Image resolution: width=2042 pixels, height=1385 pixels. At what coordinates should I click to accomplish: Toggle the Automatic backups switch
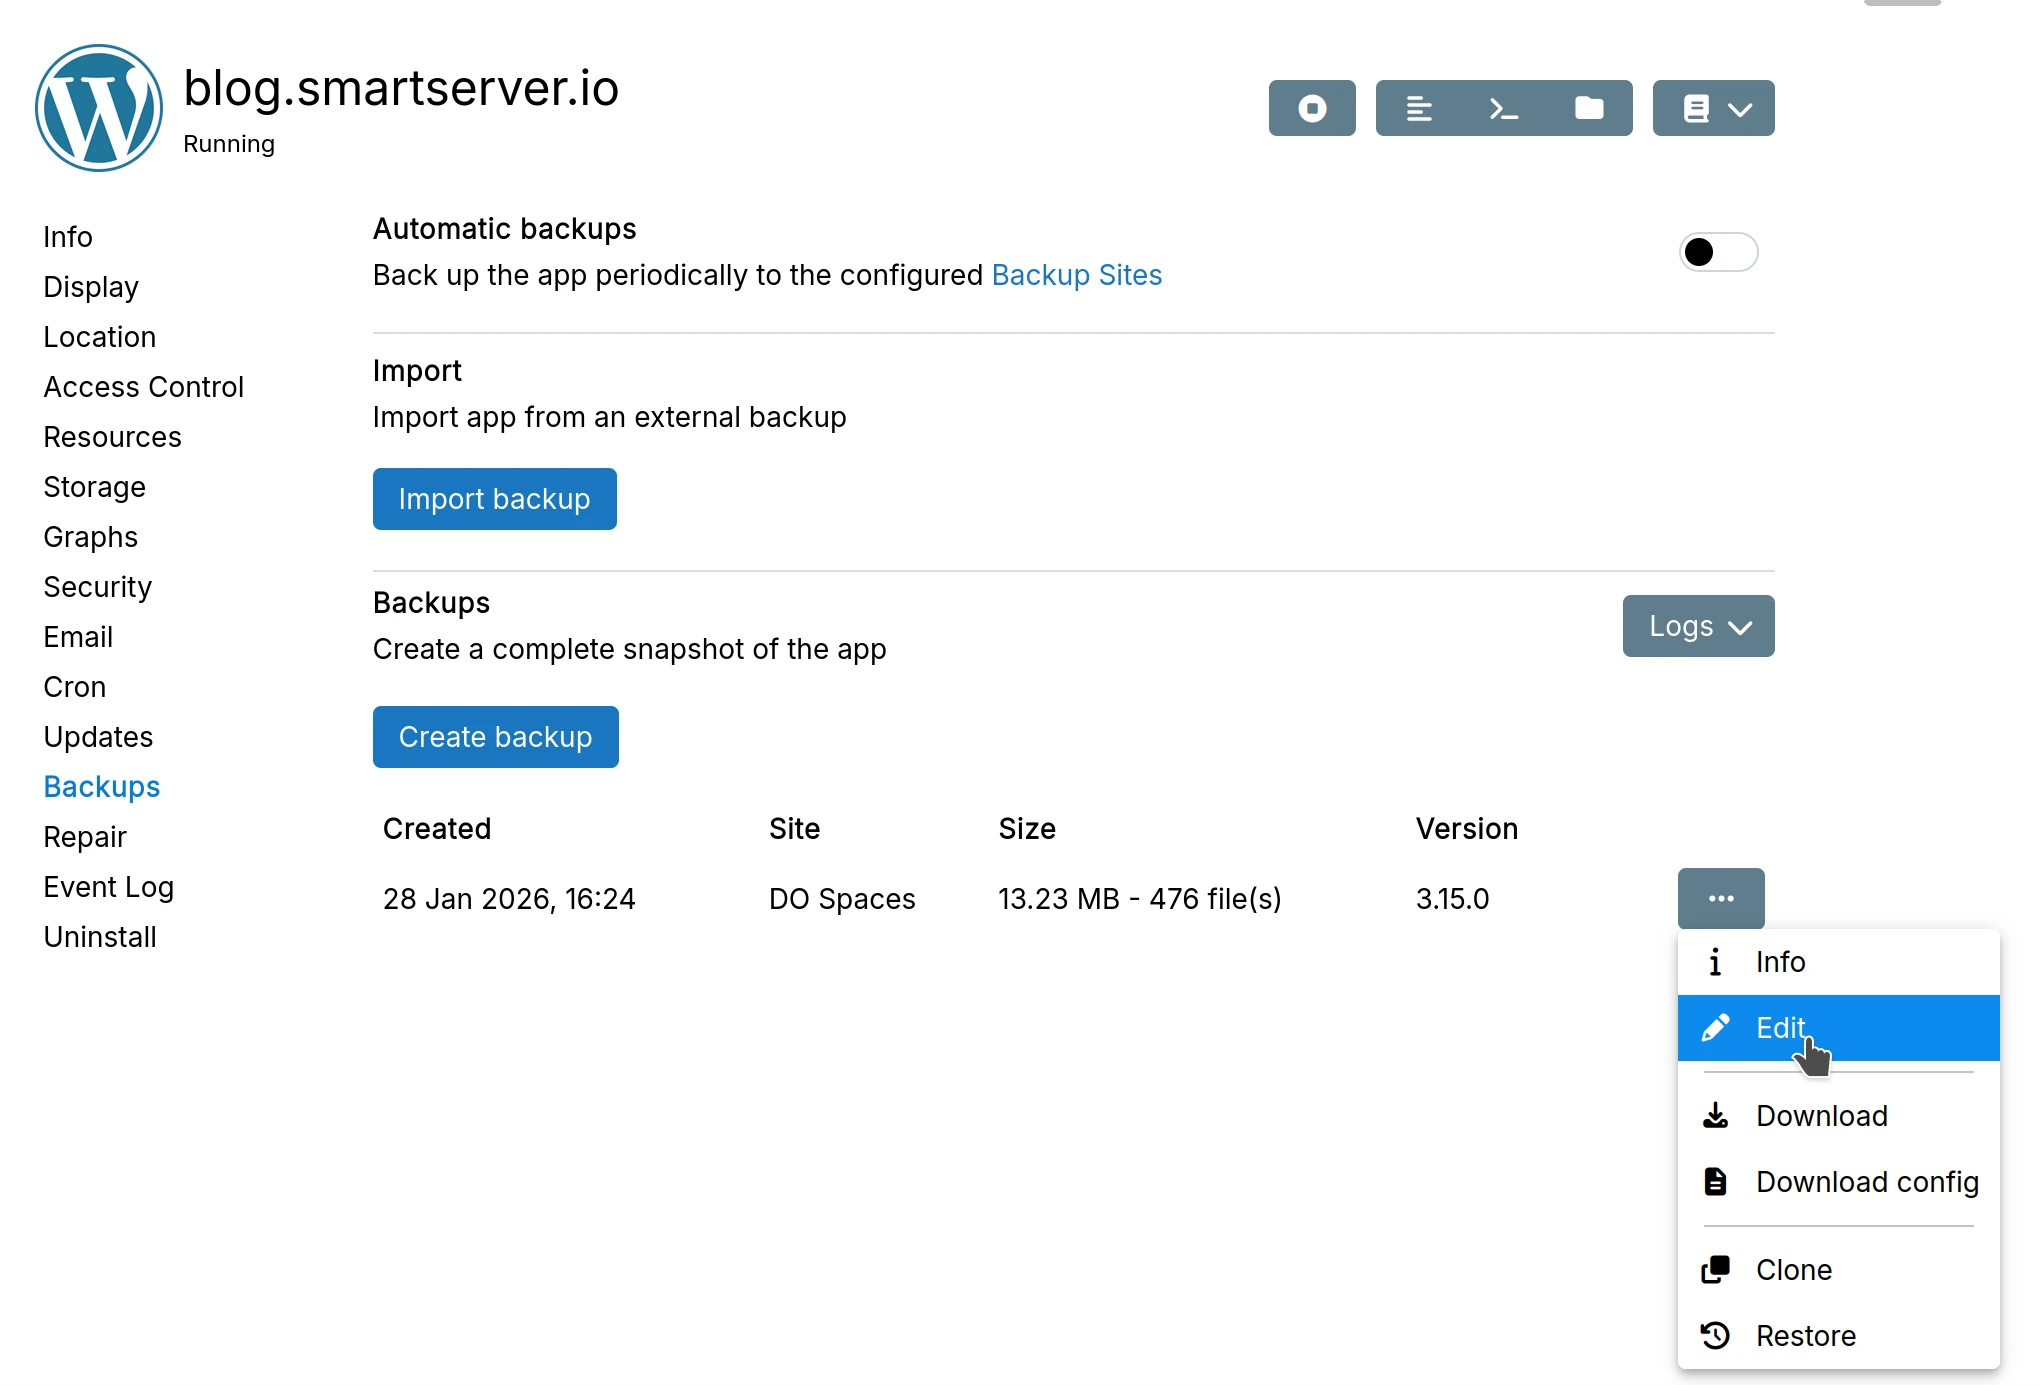click(x=1717, y=252)
